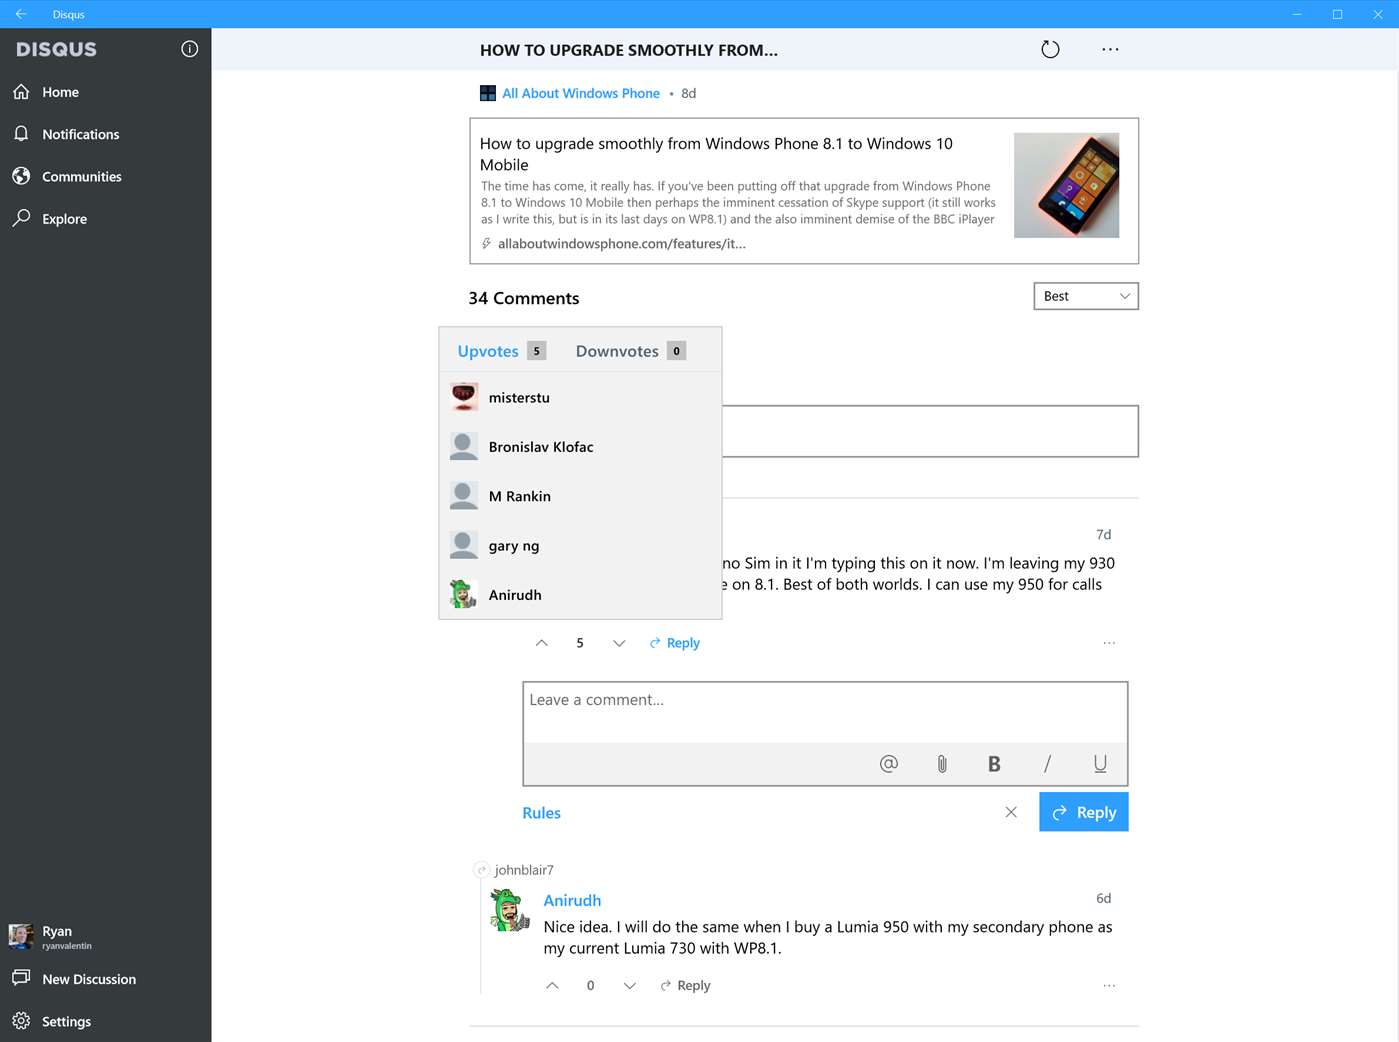Reply to Anirudh's comment

pos(685,986)
